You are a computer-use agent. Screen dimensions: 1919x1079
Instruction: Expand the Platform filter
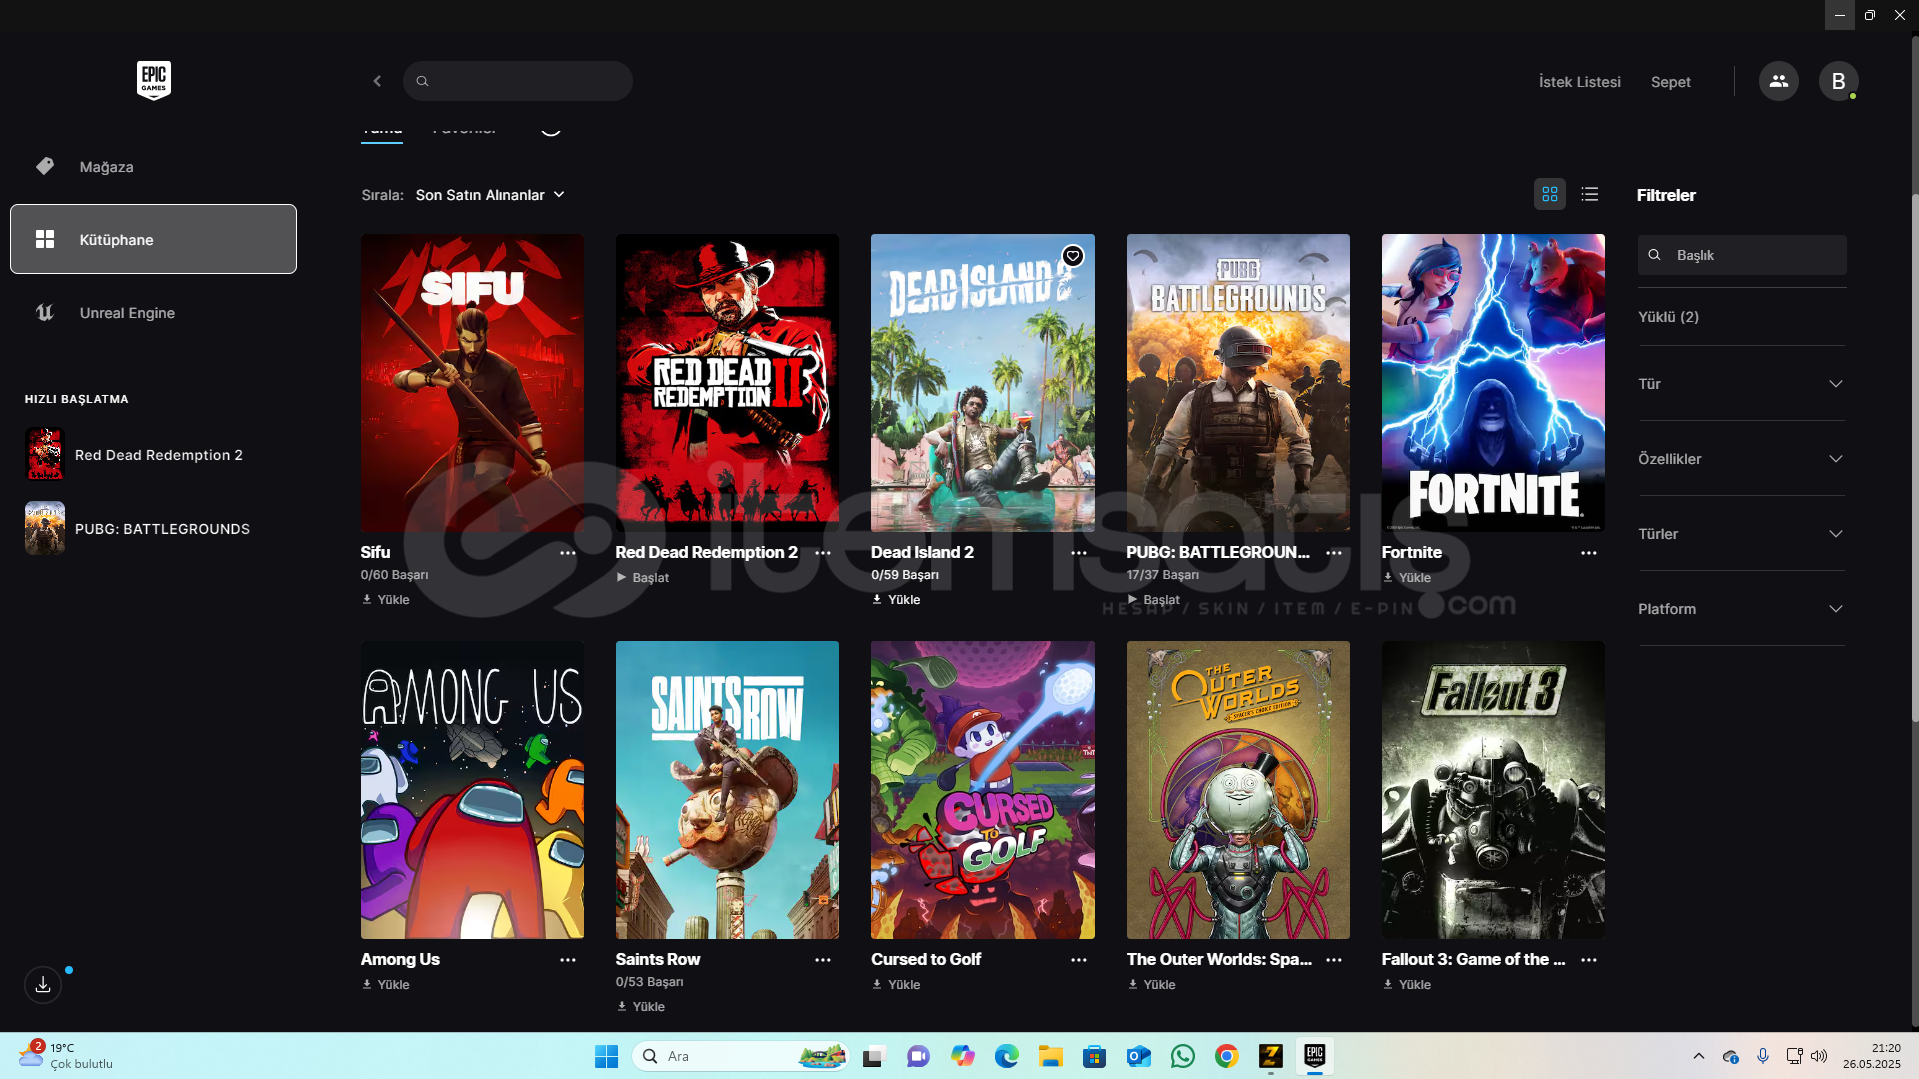[1741, 609]
